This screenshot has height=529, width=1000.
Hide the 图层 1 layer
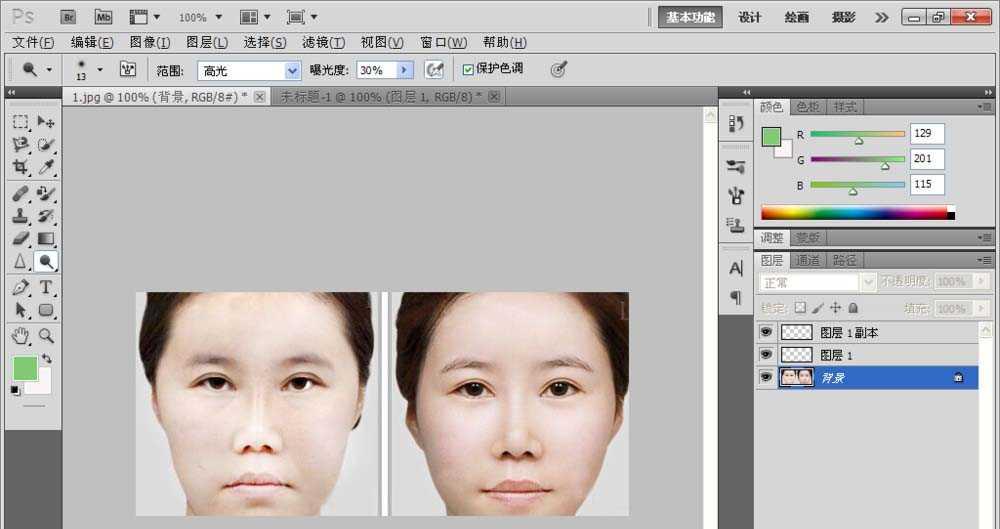(x=767, y=354)
